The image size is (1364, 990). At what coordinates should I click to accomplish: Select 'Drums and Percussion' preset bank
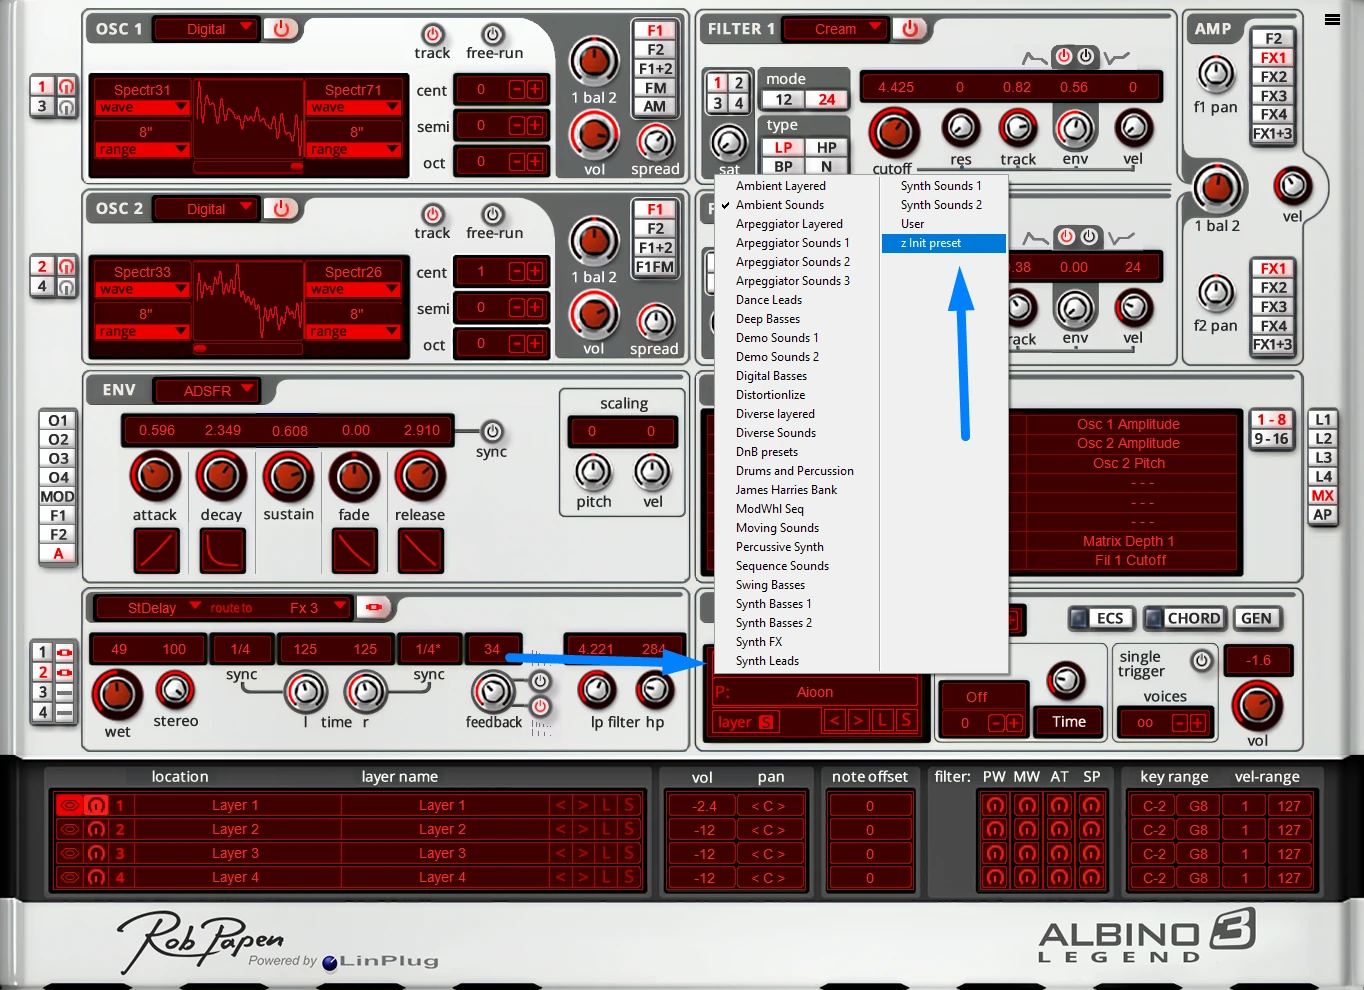pyautogui.click(x=795, y=471)
